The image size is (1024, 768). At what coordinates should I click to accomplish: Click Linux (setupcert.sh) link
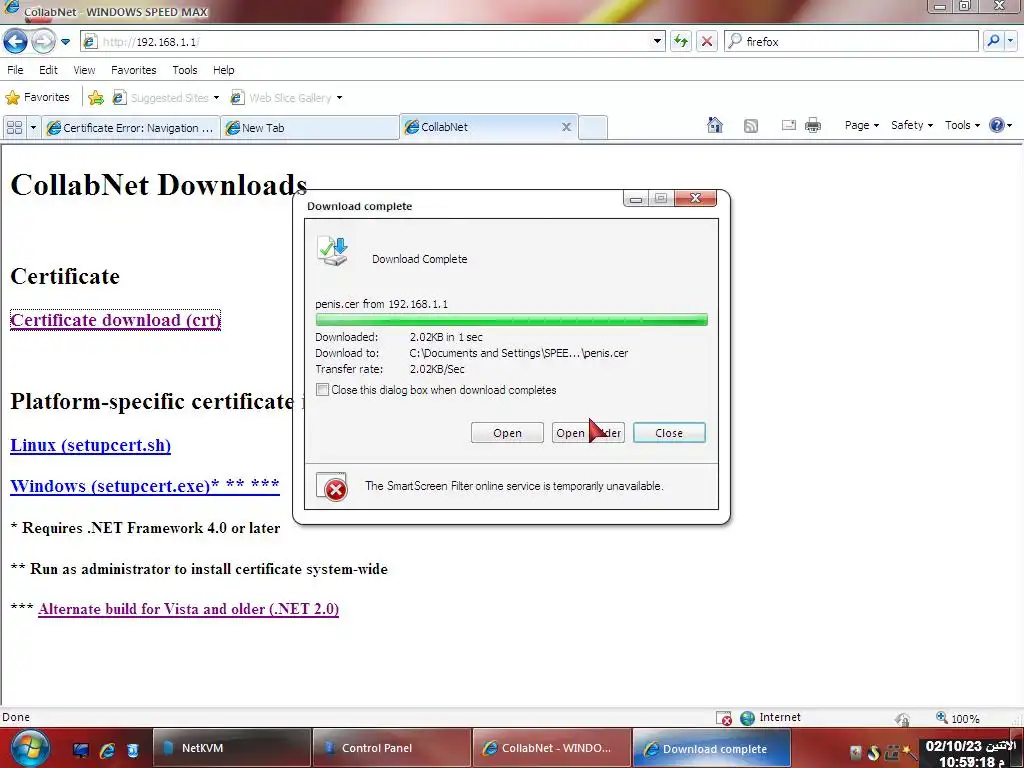pyautogui.click(x=91, y=445)
